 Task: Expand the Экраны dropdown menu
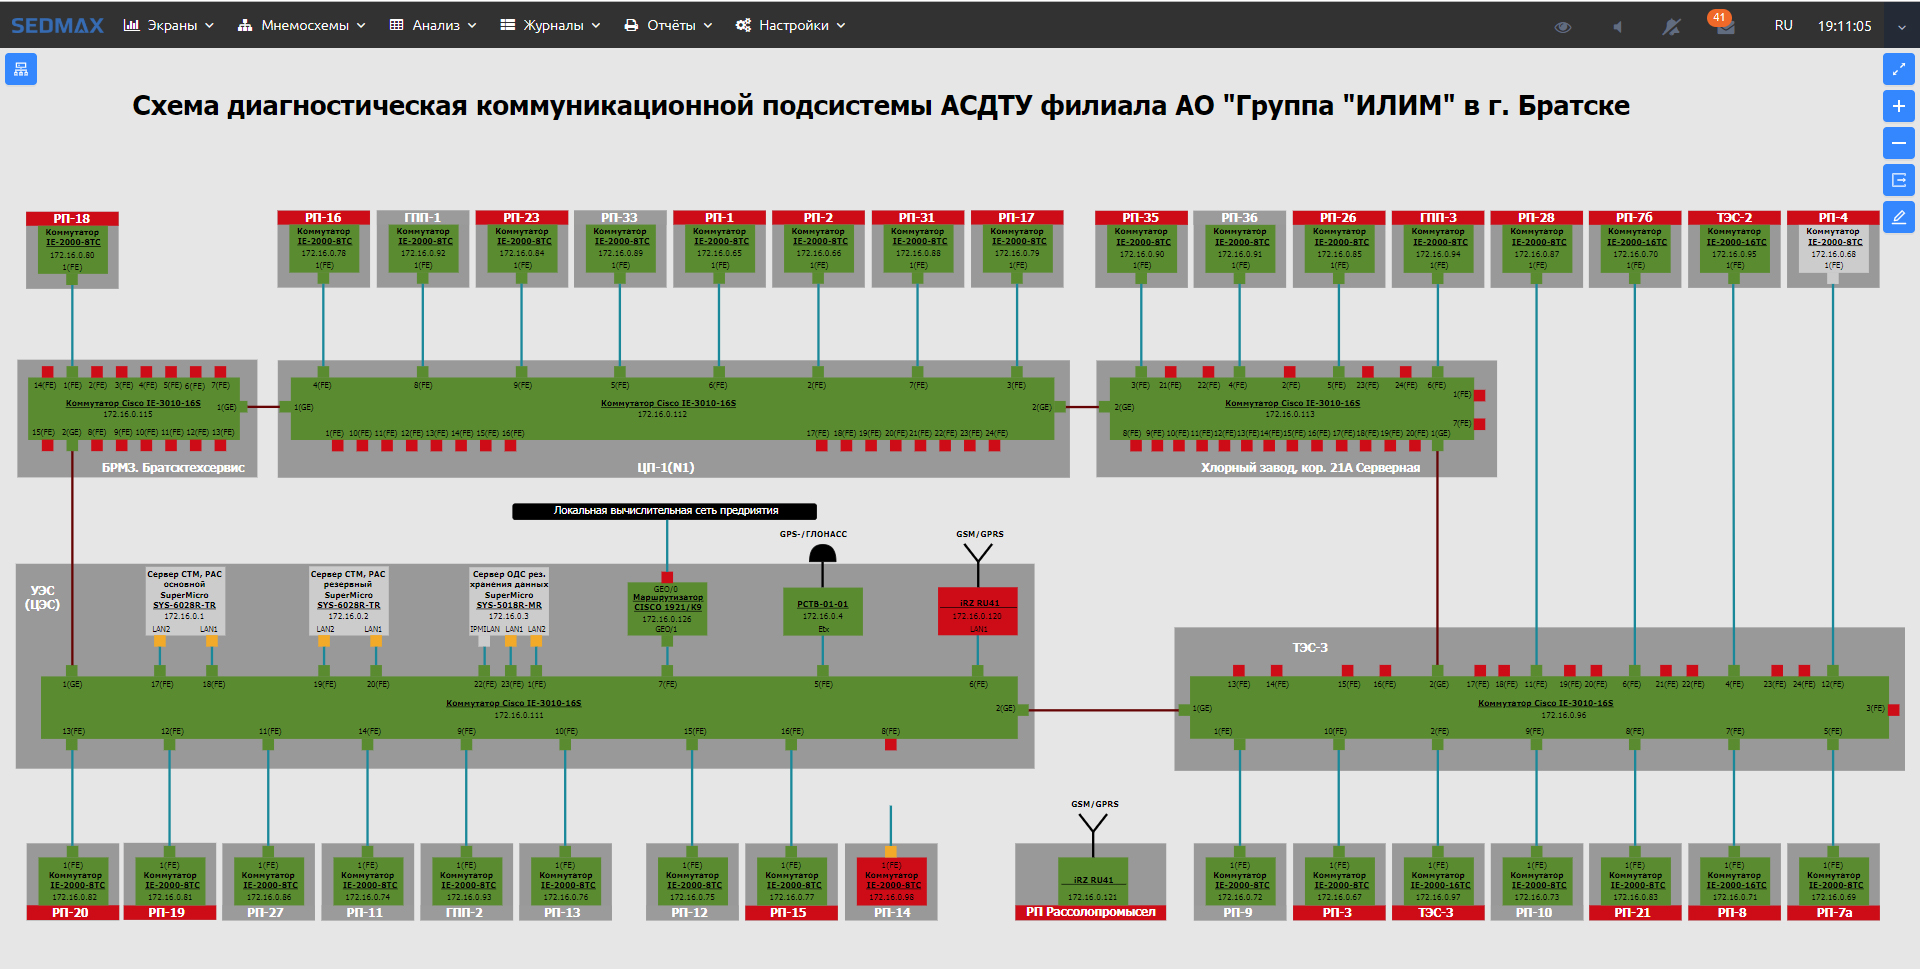pyautogui.click(x=169, y=25)
